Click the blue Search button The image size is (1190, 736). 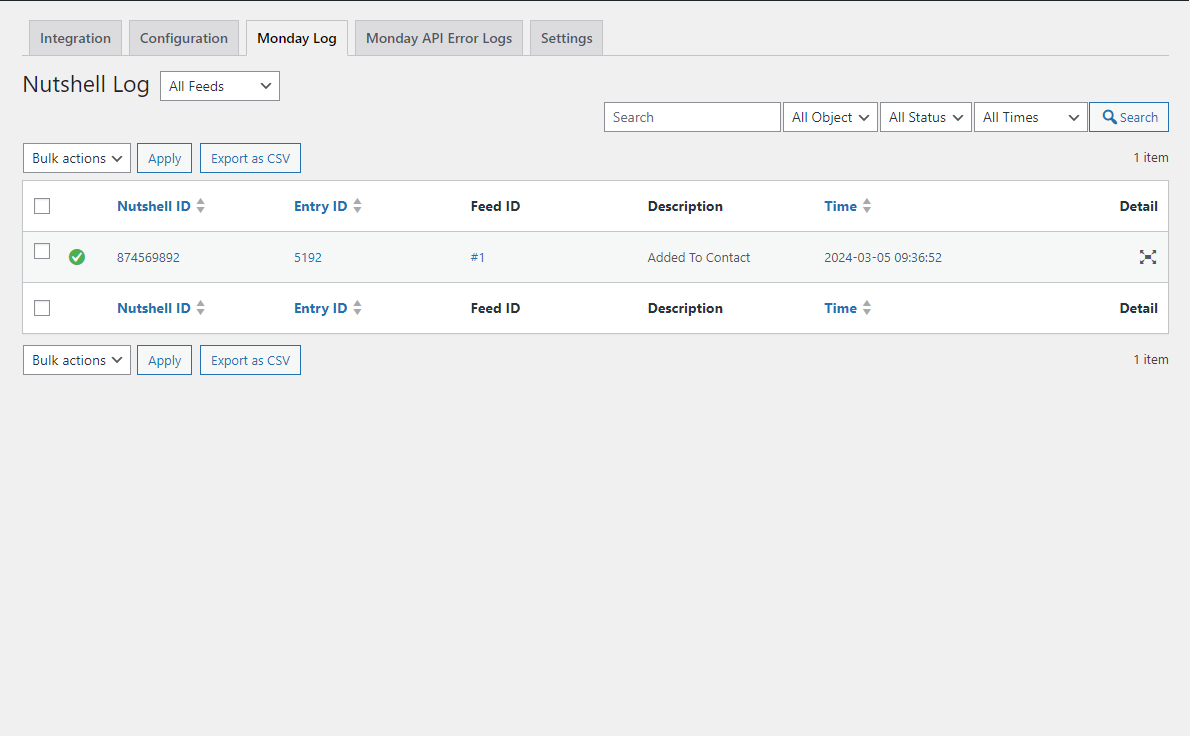[x=1129, y=117]
